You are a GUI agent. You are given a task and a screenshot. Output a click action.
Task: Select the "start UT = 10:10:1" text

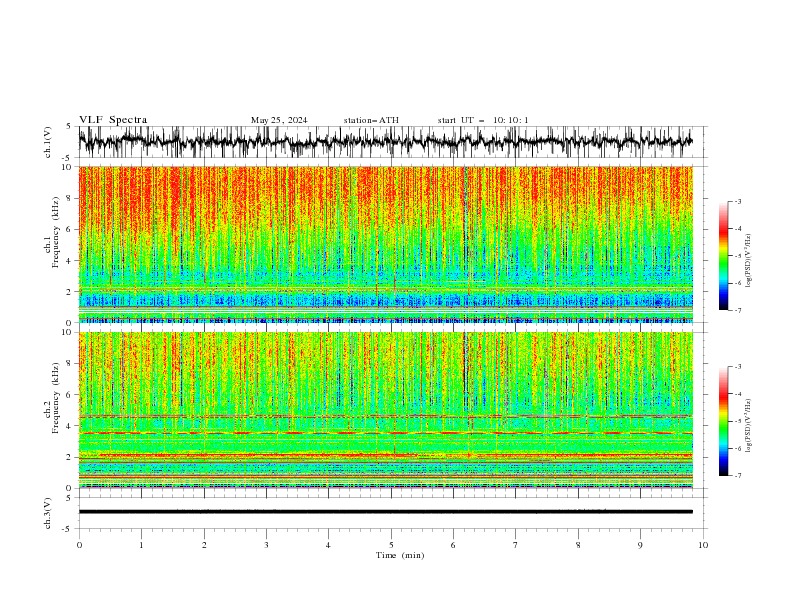click(483, 120)
